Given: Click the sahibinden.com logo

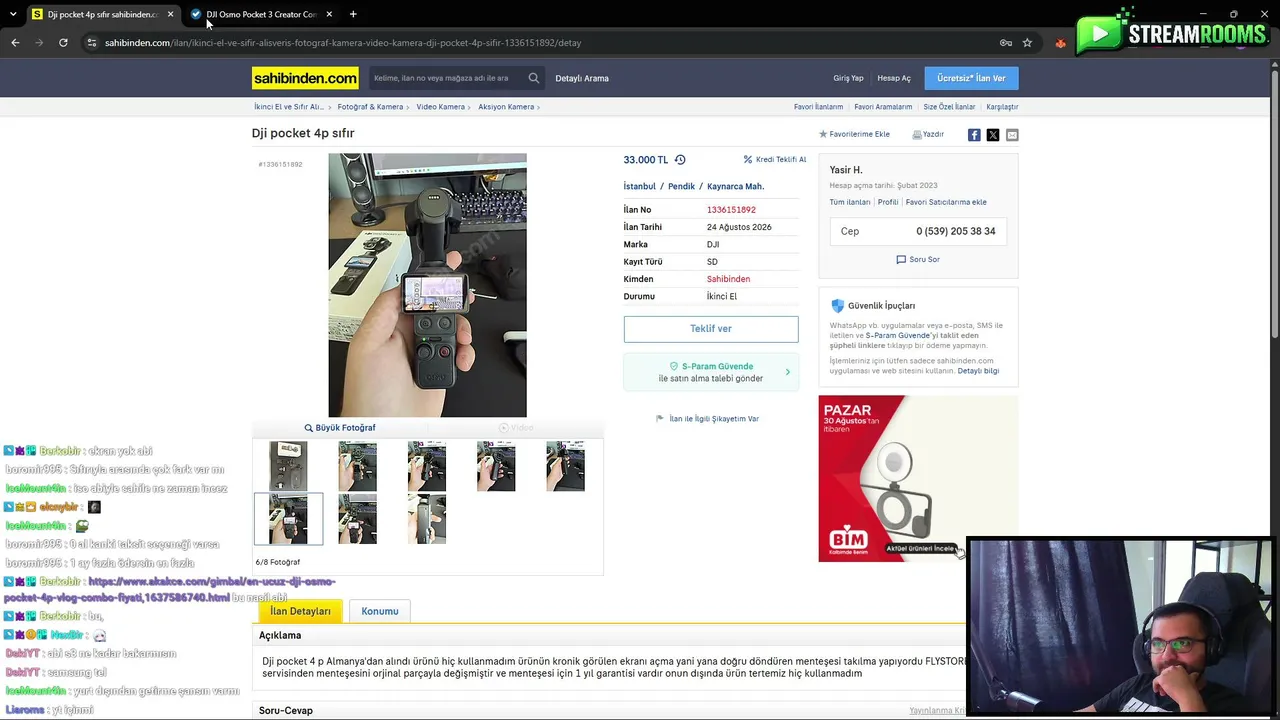Looking at the screenshot, I should [x=305, y=78].
